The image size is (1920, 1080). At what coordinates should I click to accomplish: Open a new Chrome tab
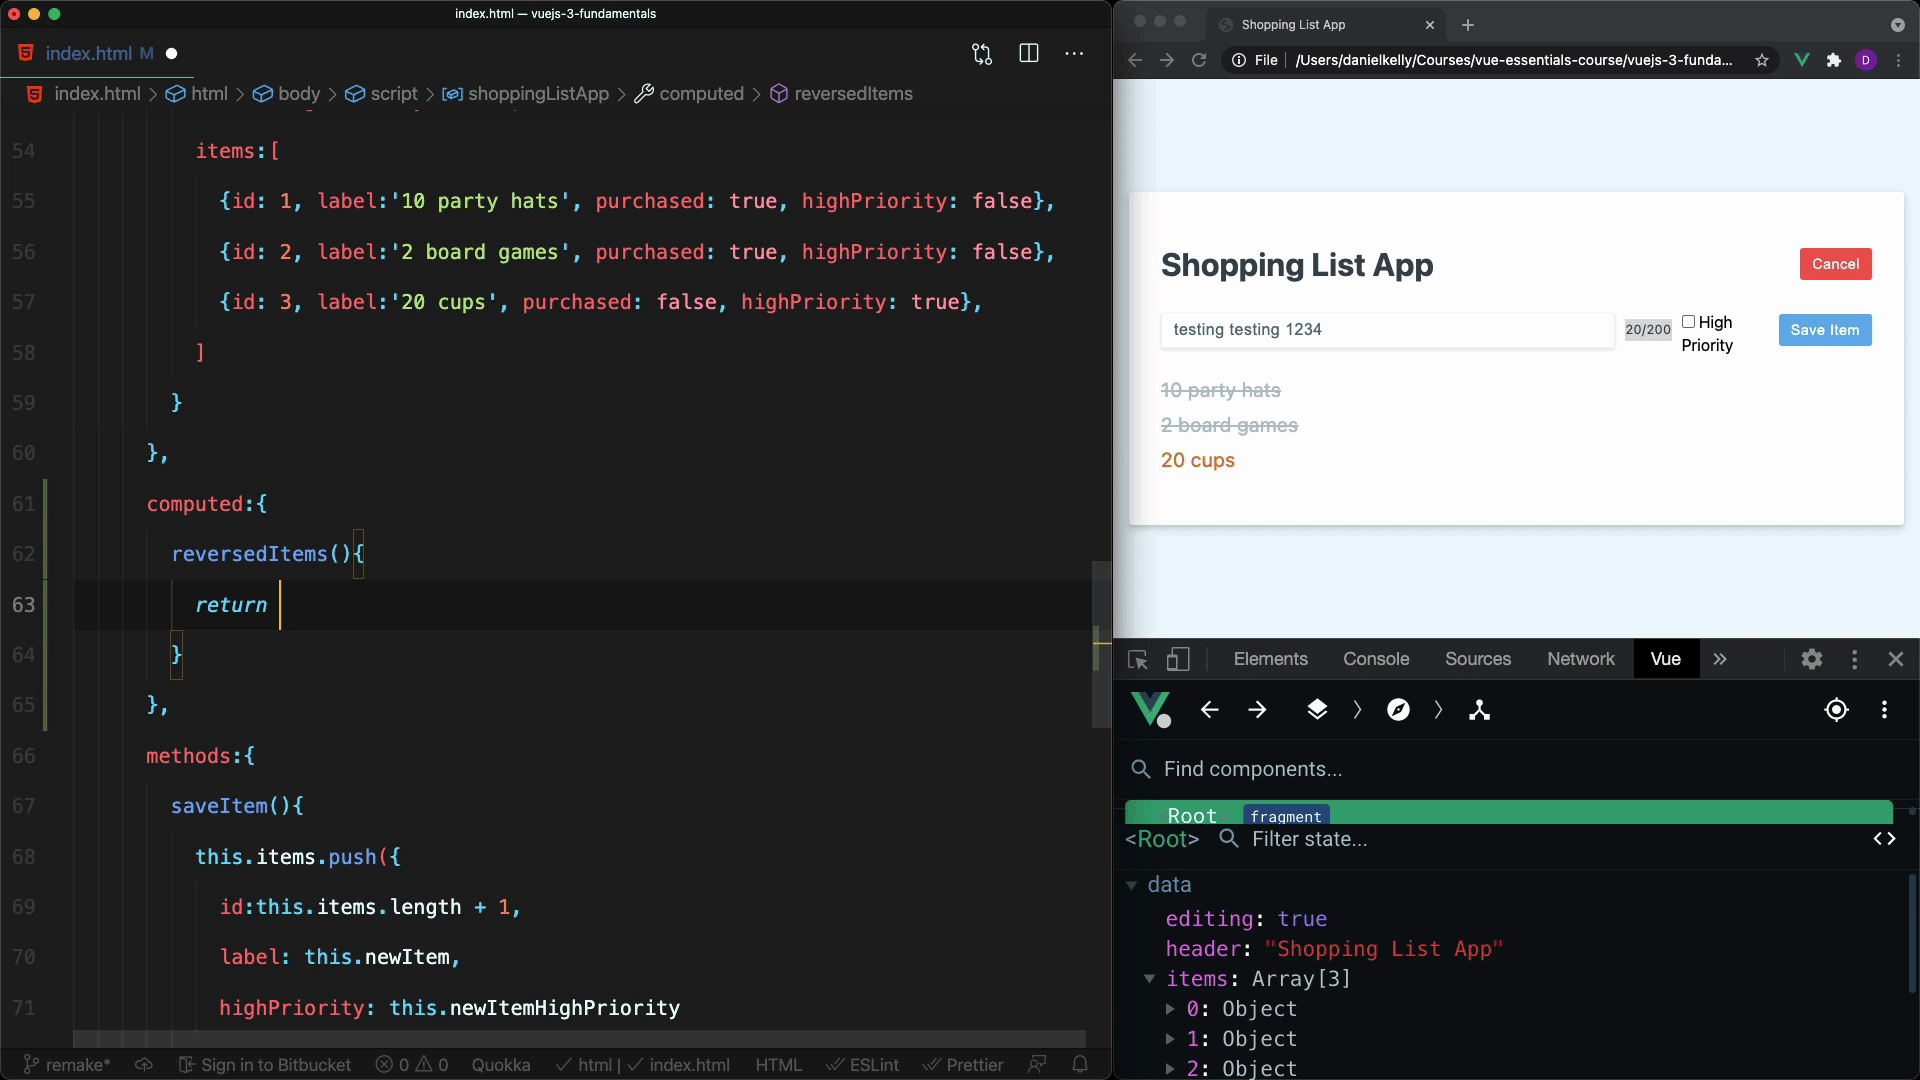coord(1468,25)
